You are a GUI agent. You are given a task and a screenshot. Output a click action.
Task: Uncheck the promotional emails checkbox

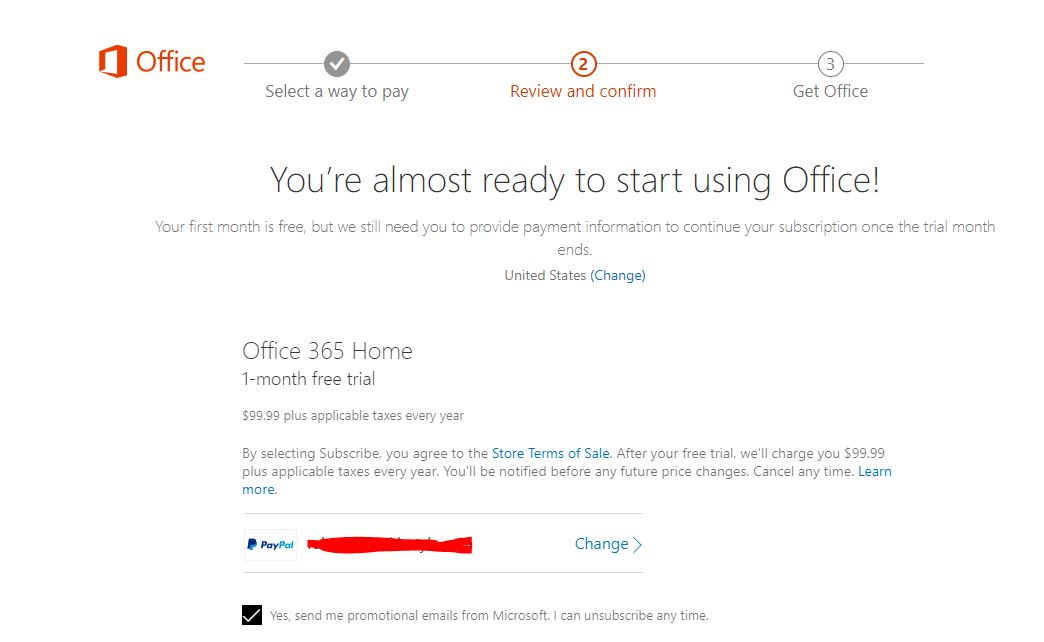(x=252, y=615)
